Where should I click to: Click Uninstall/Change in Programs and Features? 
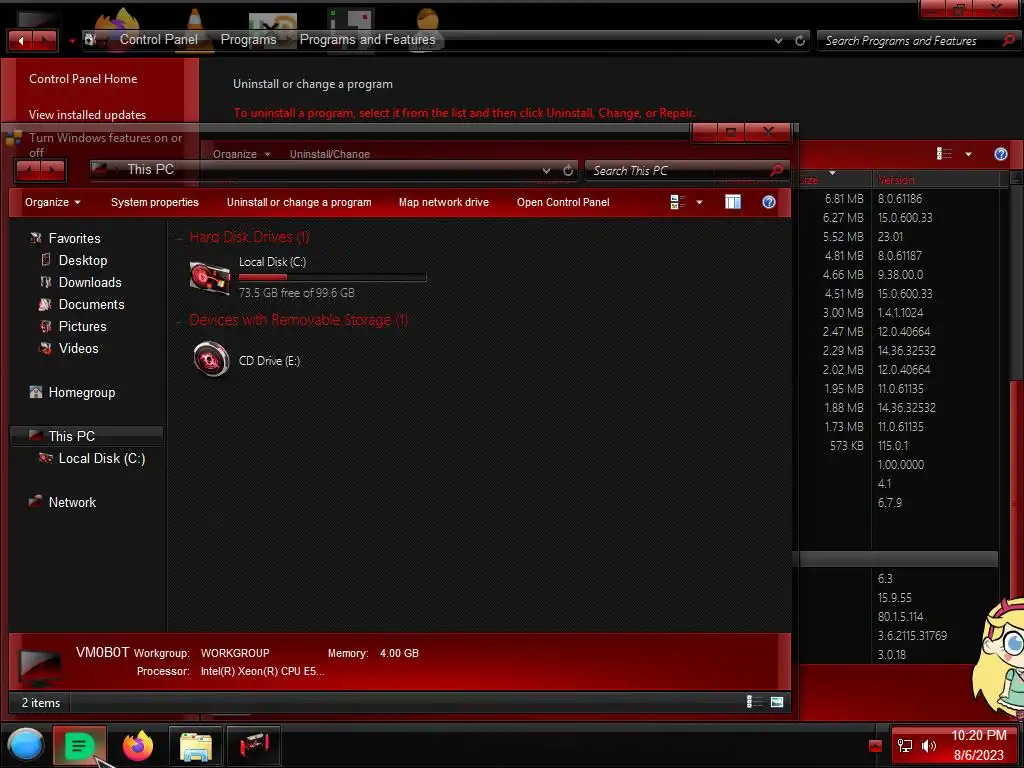pyautogui.click(x=330, y=154)
